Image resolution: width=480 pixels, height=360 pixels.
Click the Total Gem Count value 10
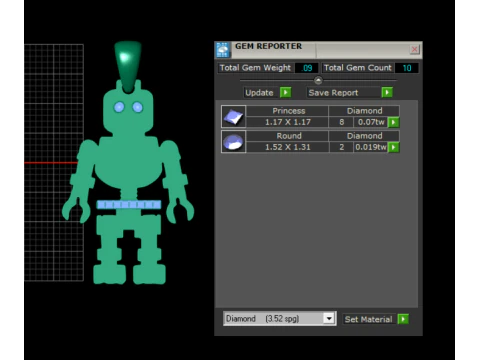pyautogui.click(x=407, y=68)
